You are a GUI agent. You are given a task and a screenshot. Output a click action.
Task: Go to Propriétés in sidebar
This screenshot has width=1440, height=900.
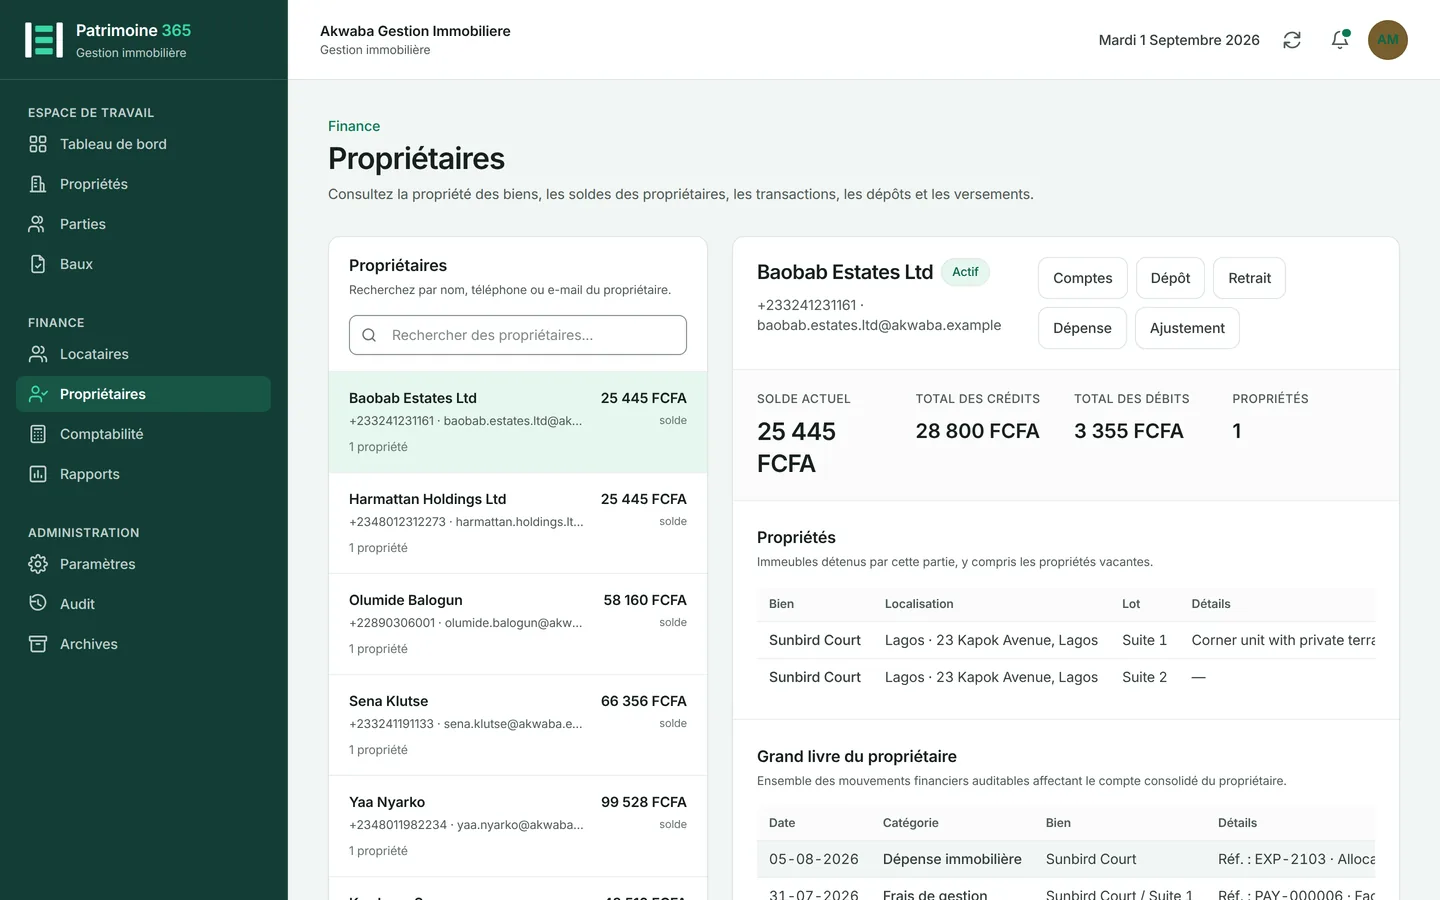point(144,184)
